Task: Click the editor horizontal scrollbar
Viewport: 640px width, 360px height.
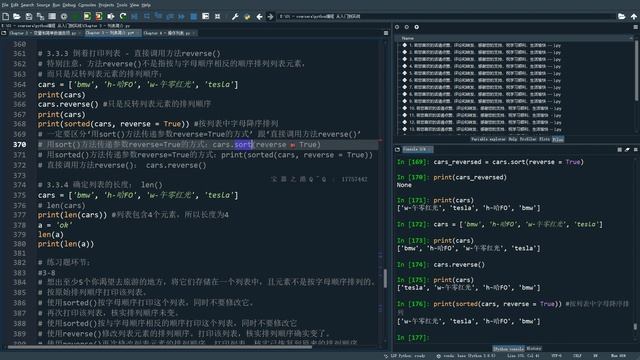Action: [x=160, y=347]
